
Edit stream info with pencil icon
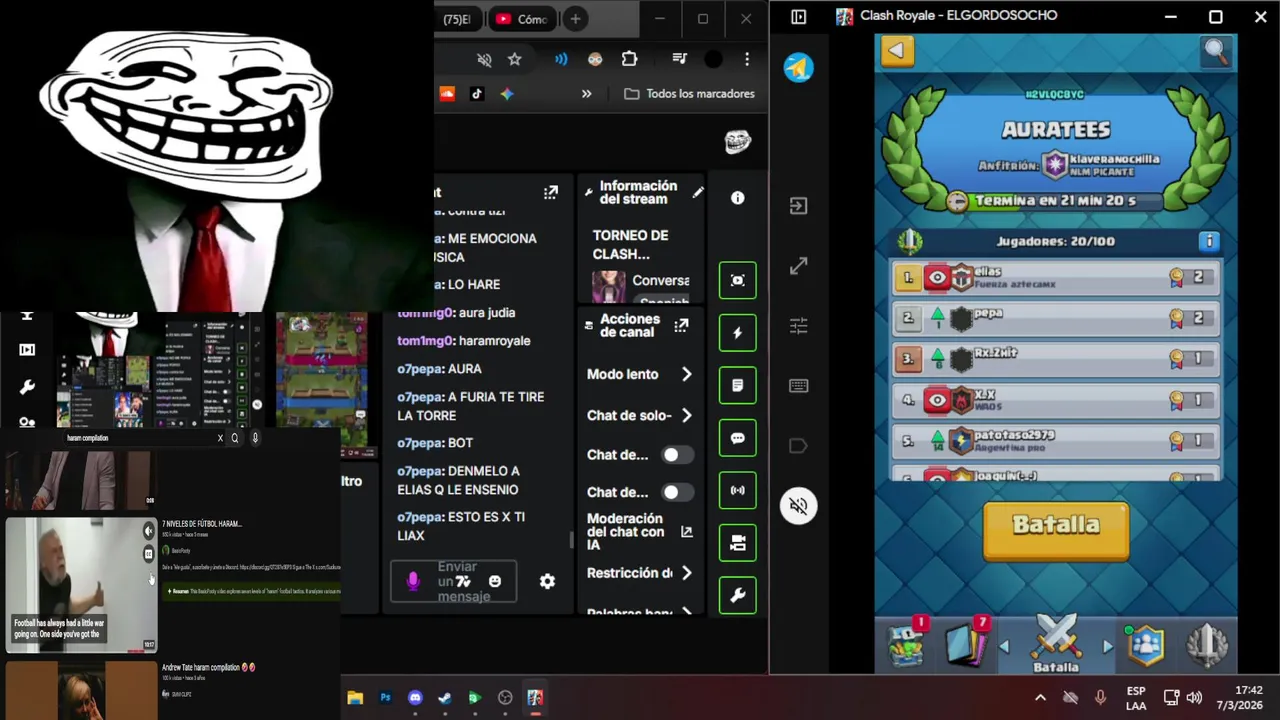point(698,192)
